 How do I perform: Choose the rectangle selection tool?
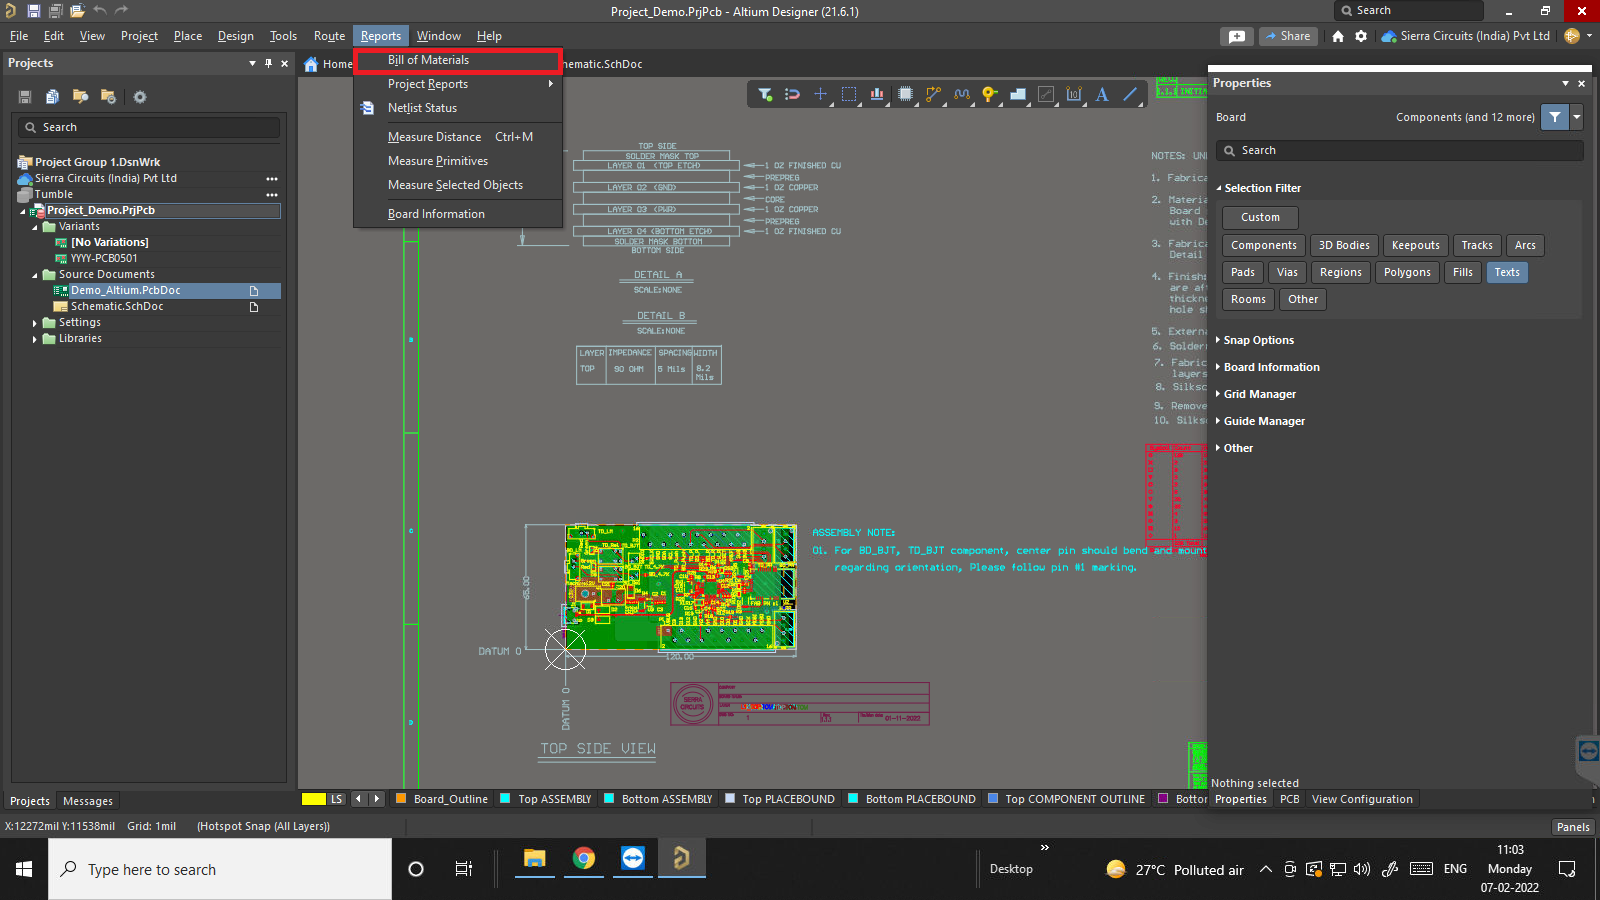click(849, 94)
